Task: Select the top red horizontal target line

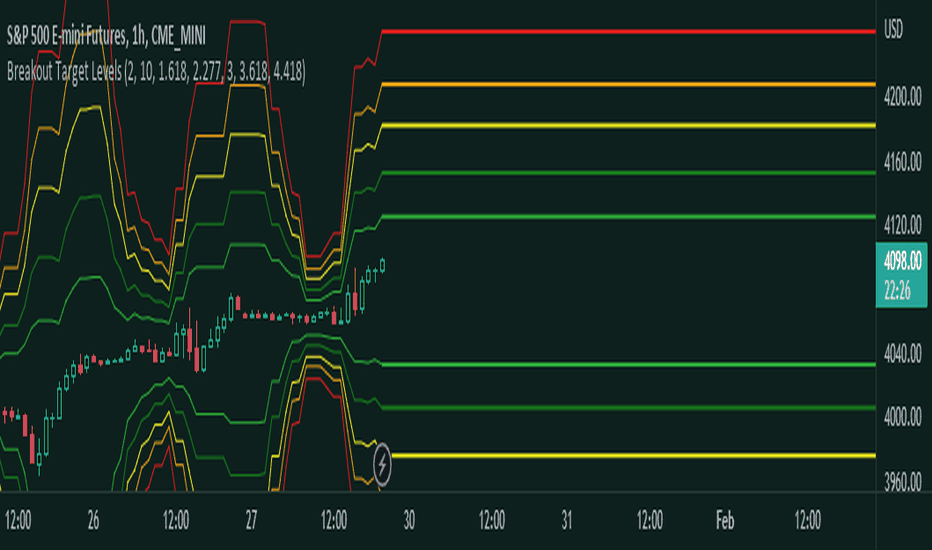Action: point(629,32)
